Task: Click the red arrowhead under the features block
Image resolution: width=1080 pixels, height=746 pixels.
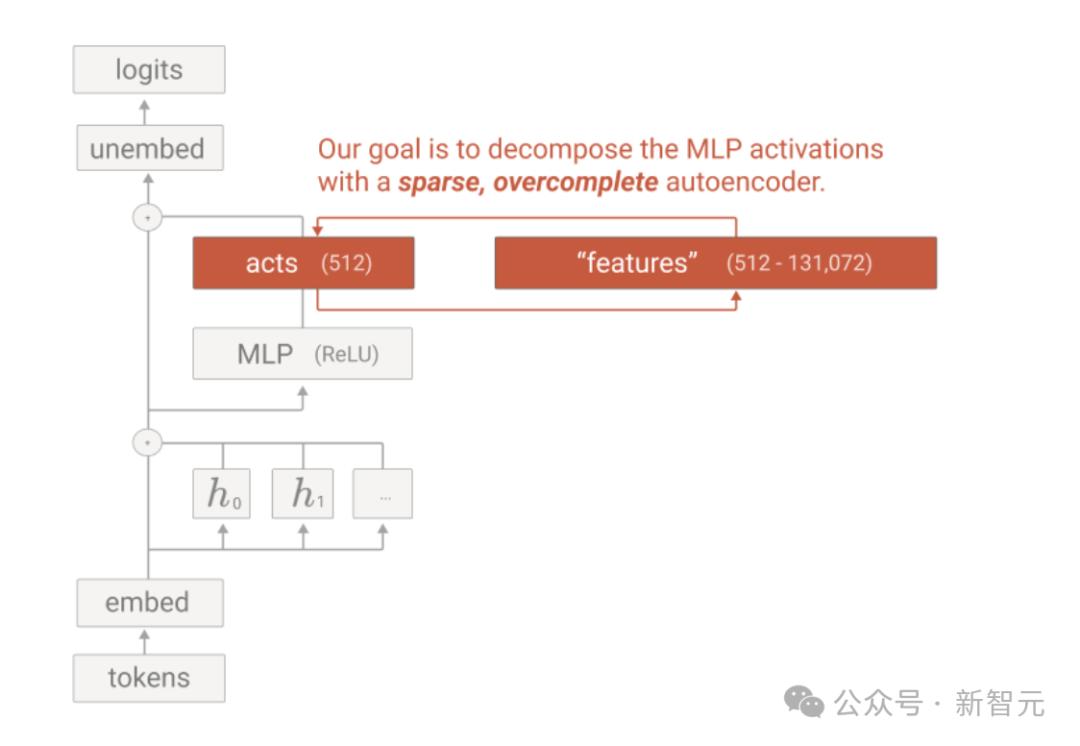Action: tap(737, 297)
